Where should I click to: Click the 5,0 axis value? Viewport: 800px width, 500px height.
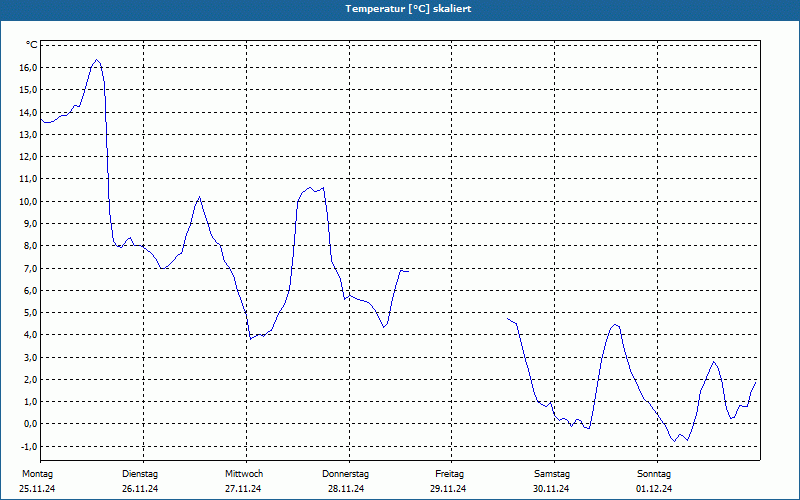click(x=30, y=313)
